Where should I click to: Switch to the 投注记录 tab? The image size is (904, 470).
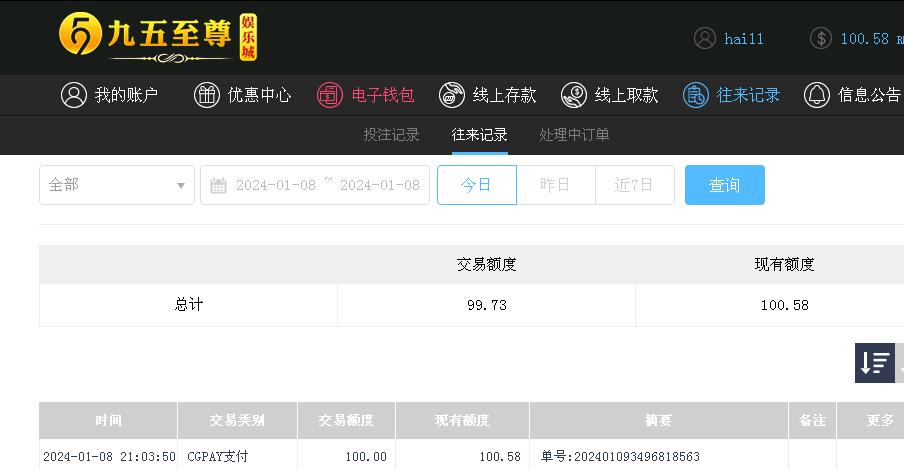391,135
